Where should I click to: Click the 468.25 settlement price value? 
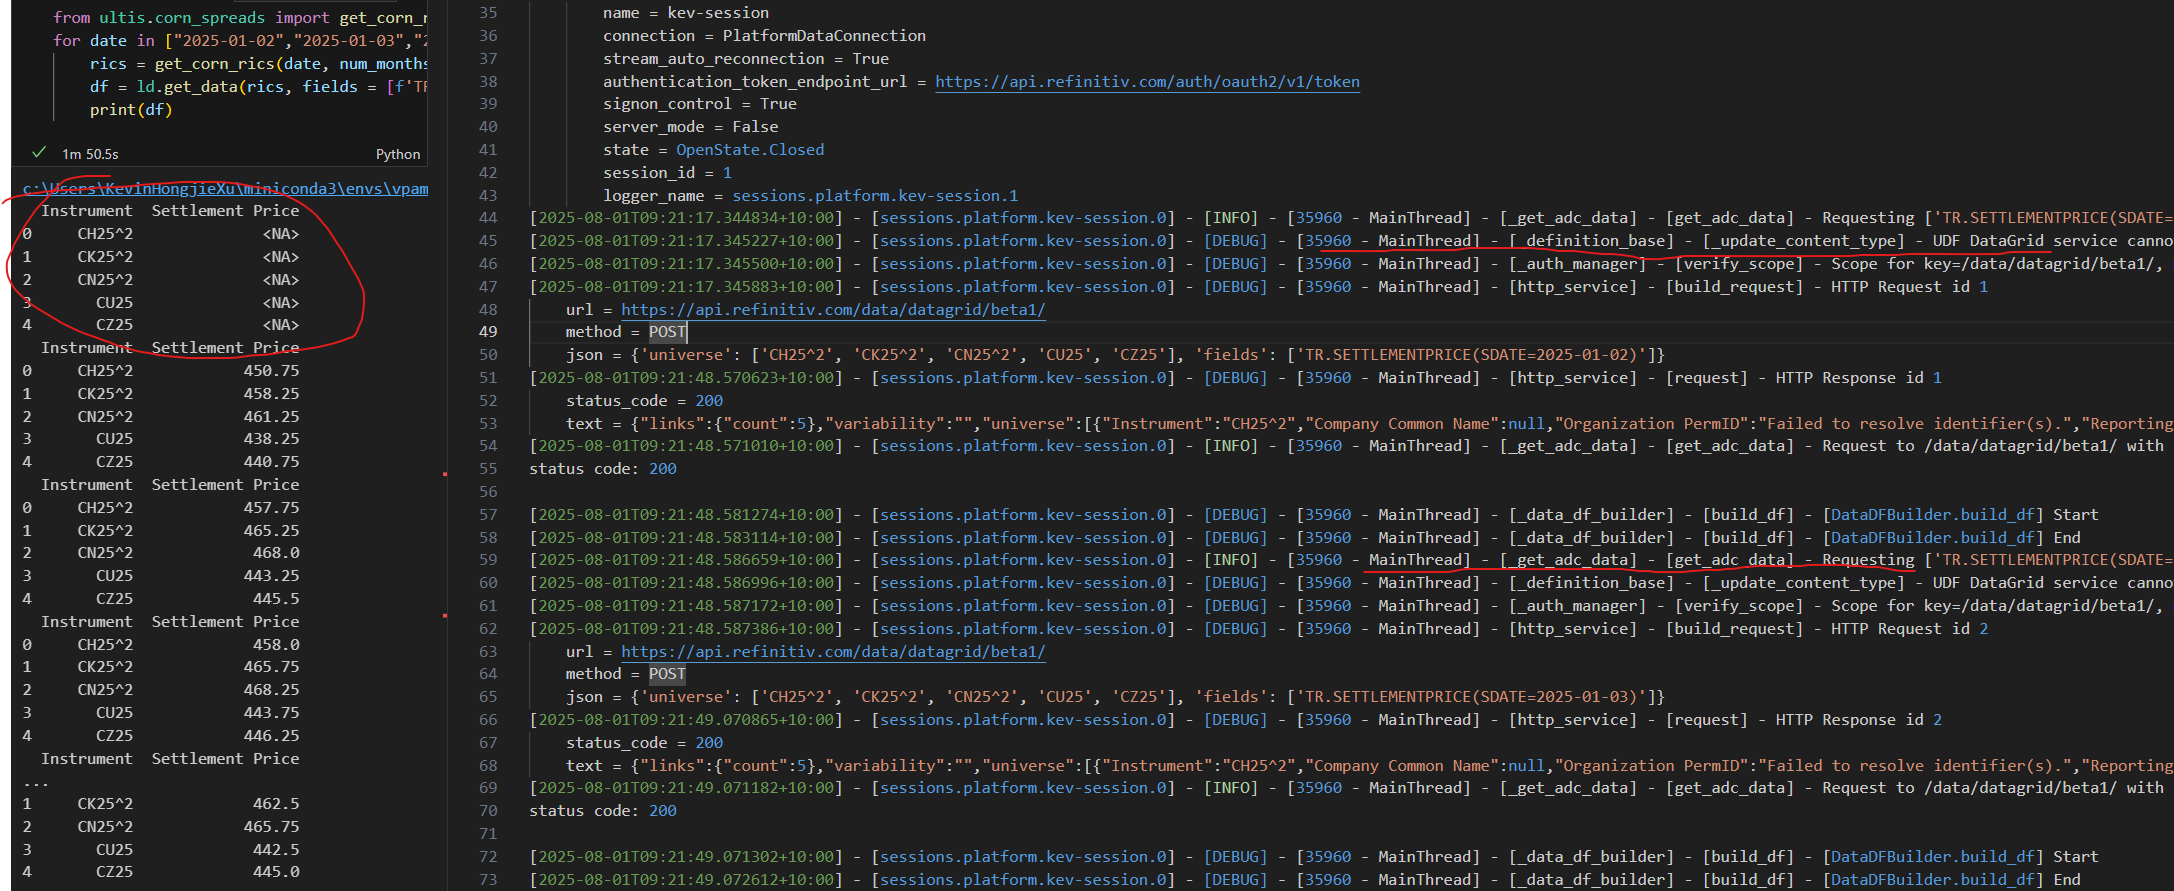[271, 690]
